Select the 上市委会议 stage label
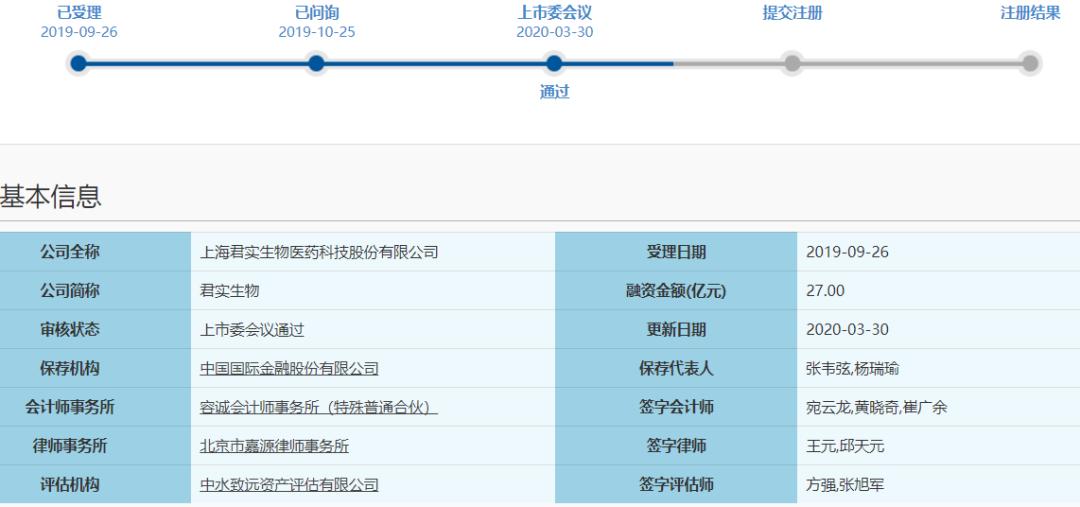The image size is (1080, 507). [x=554, y=12]
